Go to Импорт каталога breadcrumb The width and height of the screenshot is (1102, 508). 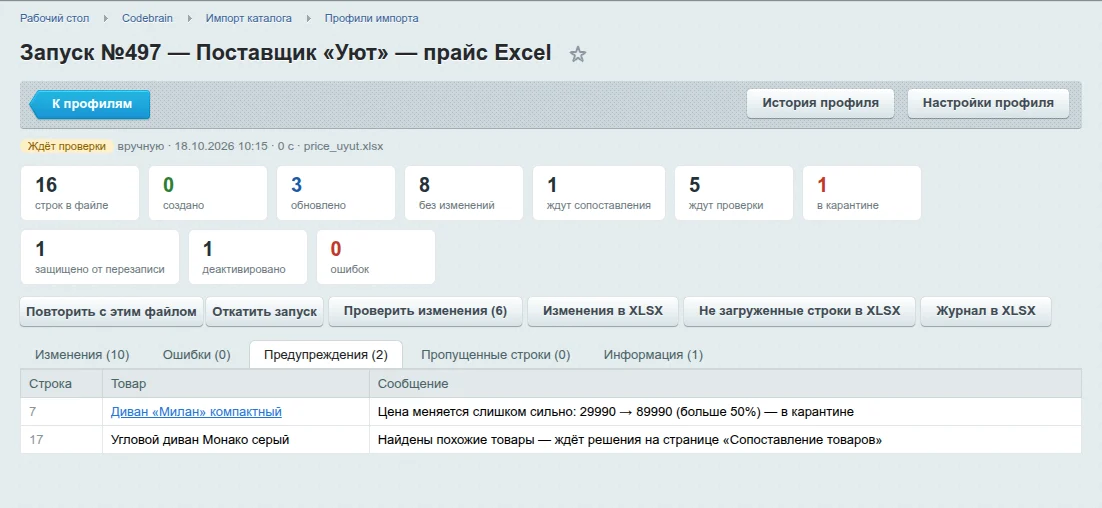pyautogui.click(x=249, y=18)
